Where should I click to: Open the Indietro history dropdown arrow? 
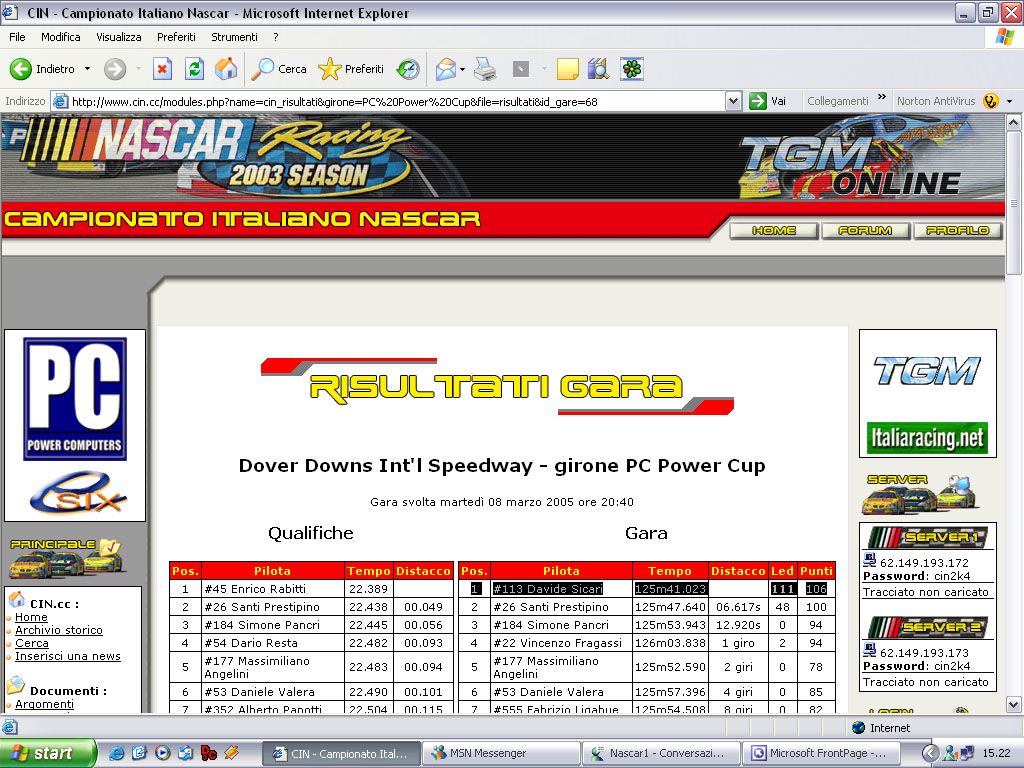coord(88,69)
